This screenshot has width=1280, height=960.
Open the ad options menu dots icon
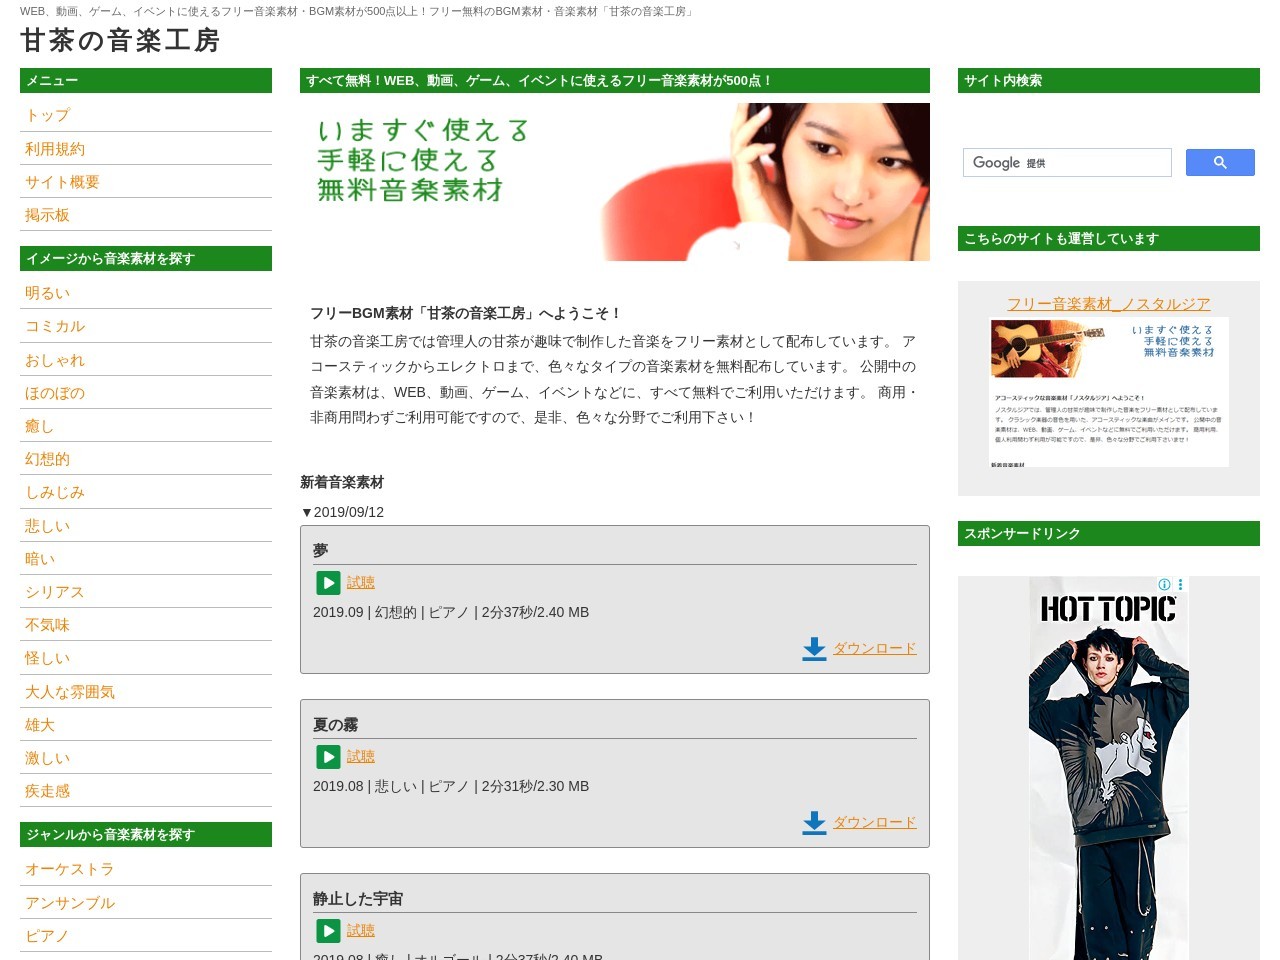(1180, 584)
